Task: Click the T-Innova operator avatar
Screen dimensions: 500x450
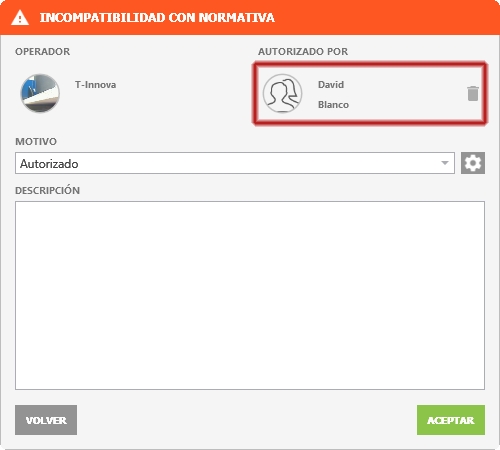Action: point(40,93)
